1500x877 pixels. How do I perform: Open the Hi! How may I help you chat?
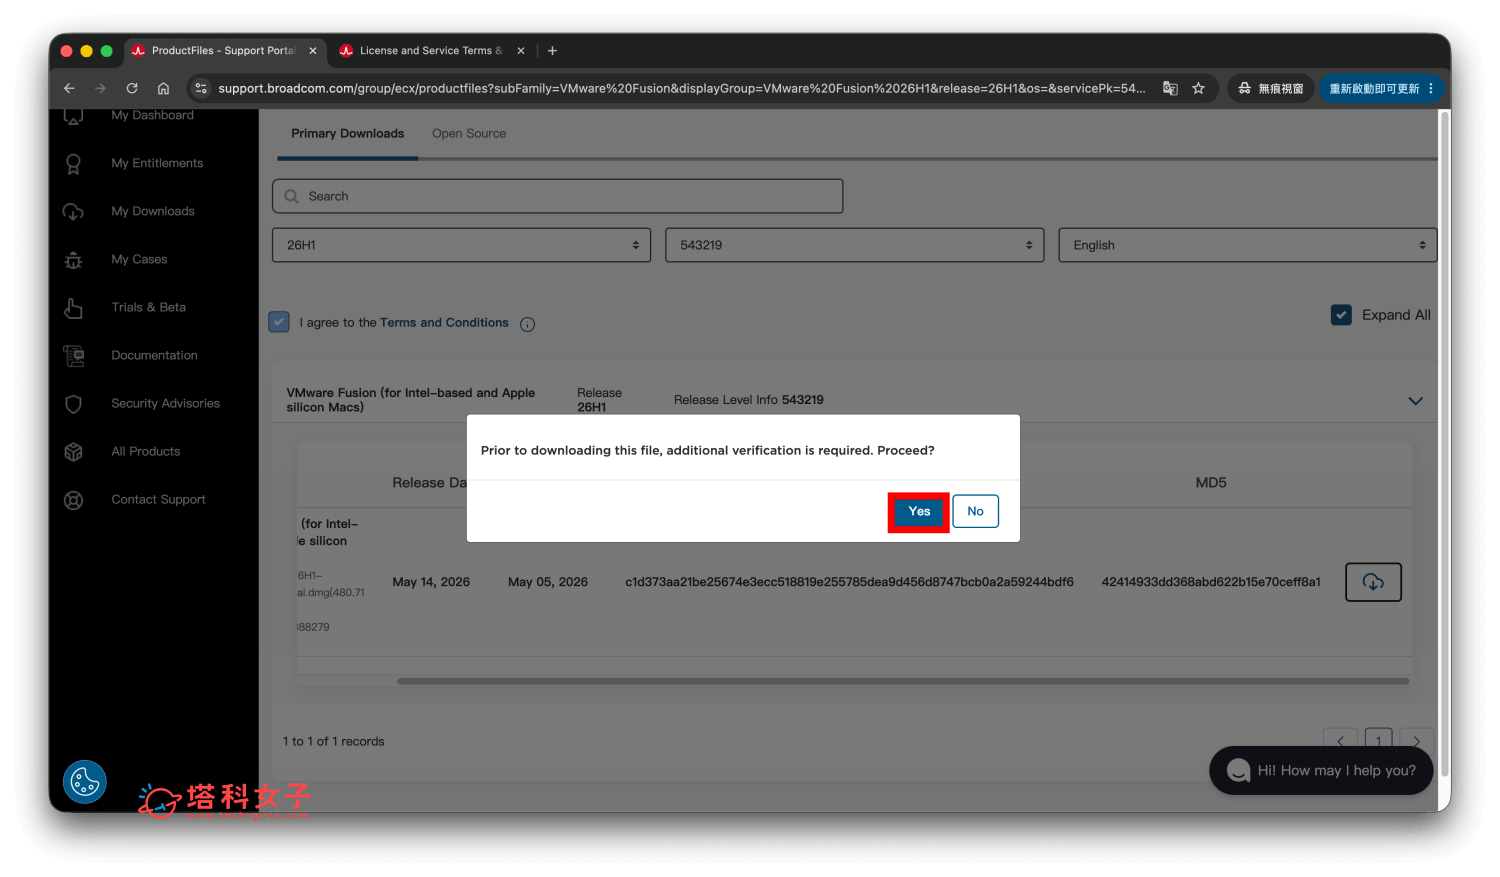(1321, 770)
